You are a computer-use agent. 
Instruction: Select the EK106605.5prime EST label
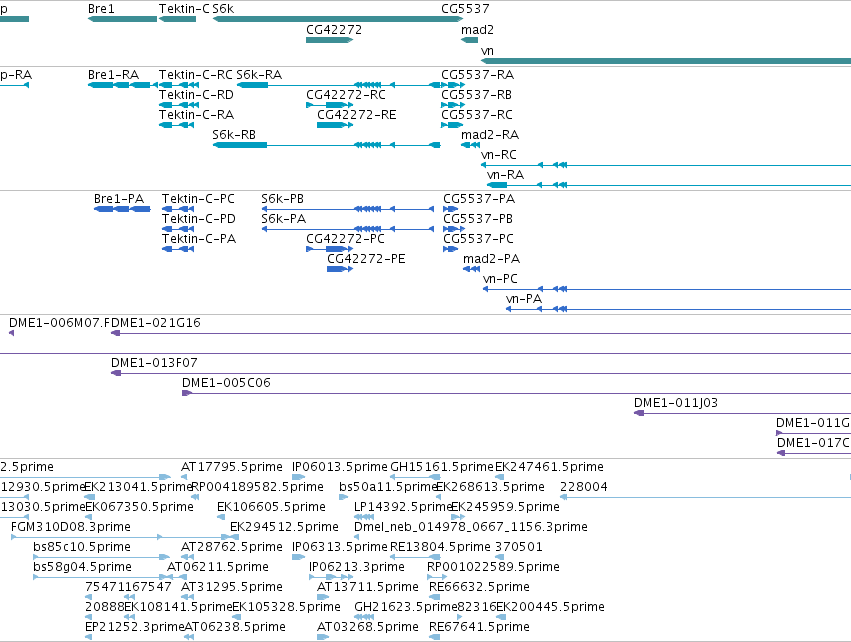[271, 507]
